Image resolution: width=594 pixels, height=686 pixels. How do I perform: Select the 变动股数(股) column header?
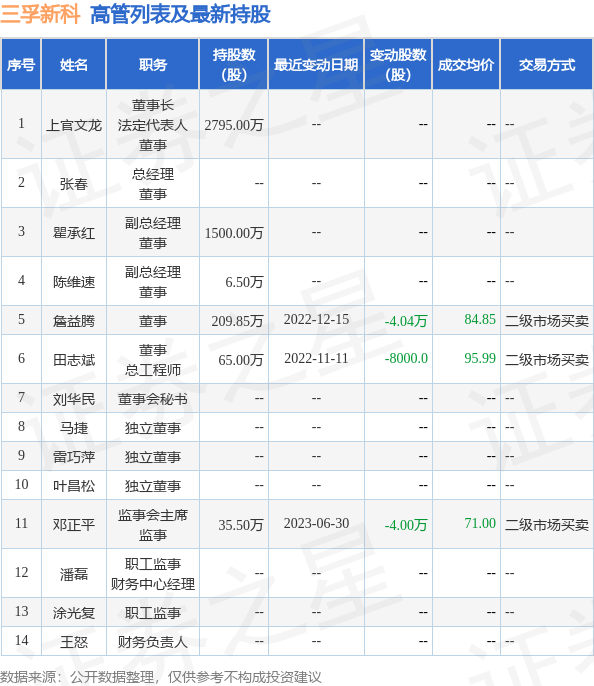click(398, 65)
